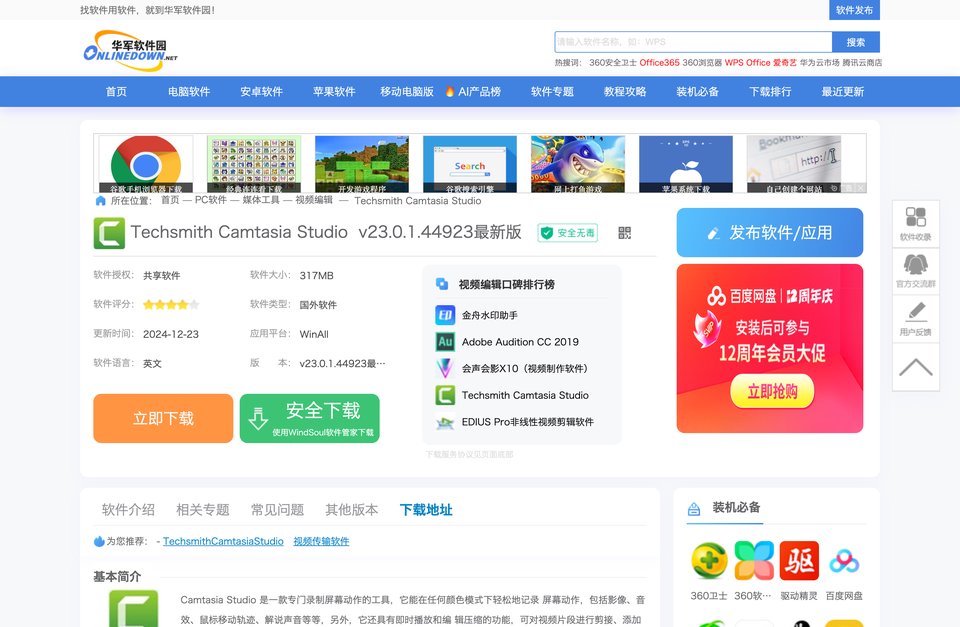Switch to the 下载地址 tab

click(426, 509)
